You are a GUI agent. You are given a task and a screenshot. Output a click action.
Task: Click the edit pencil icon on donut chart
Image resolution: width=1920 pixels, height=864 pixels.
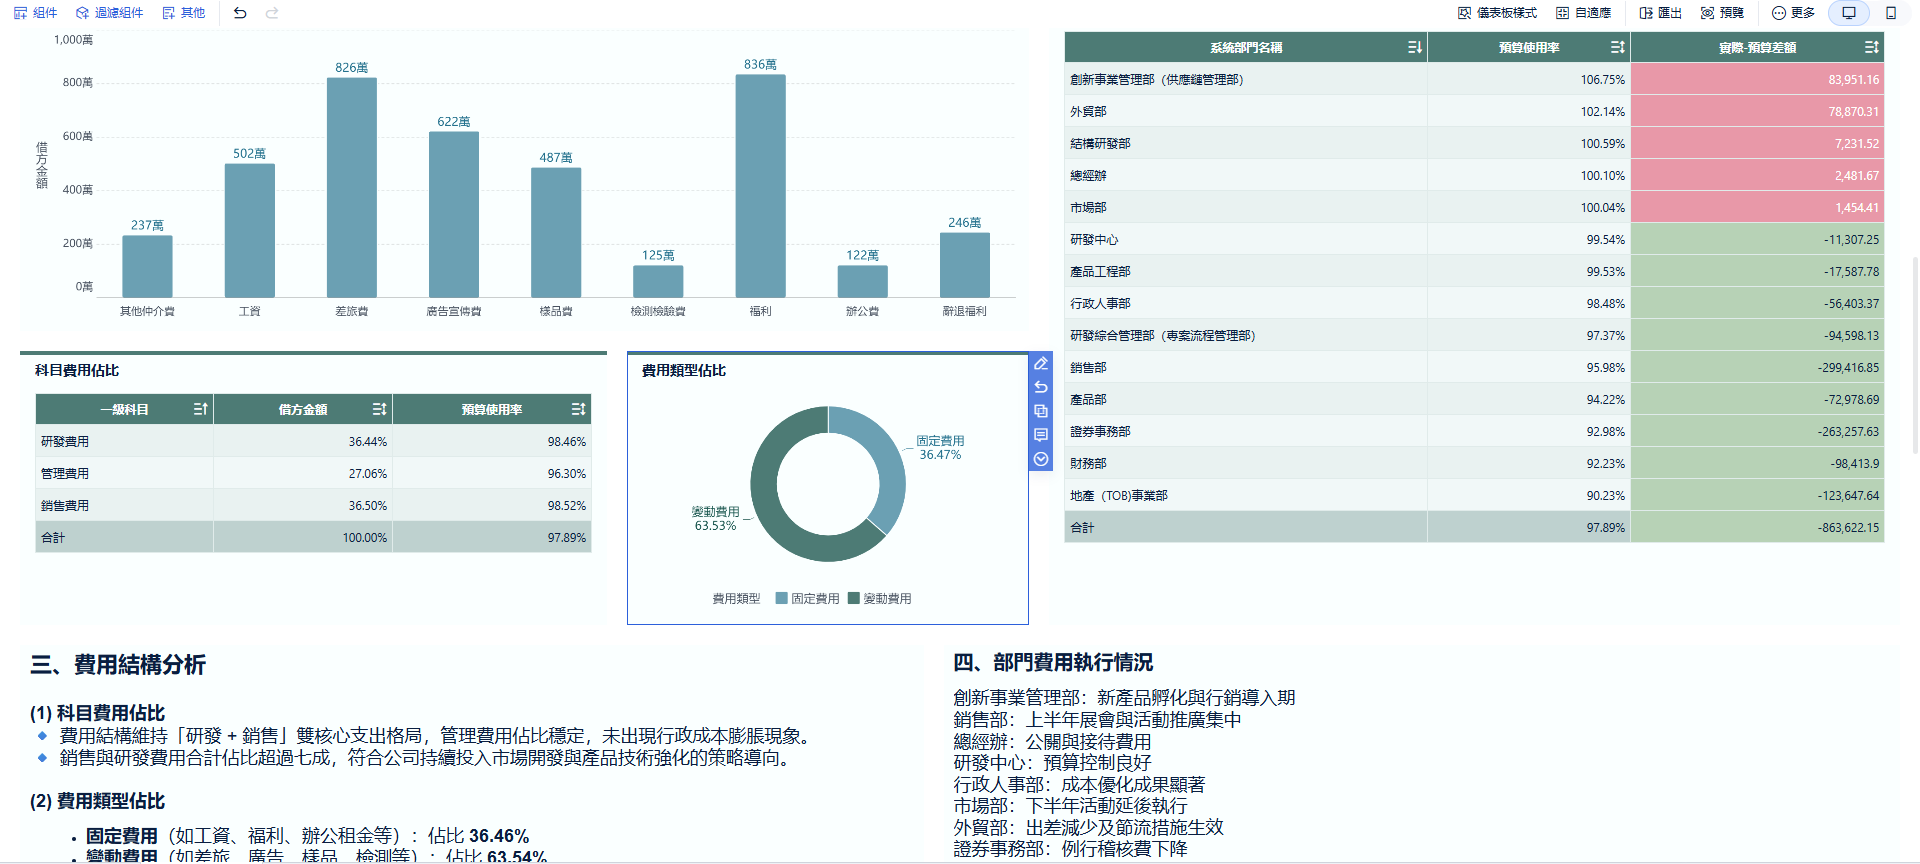pyautogui.click(x=1041, y=363)
